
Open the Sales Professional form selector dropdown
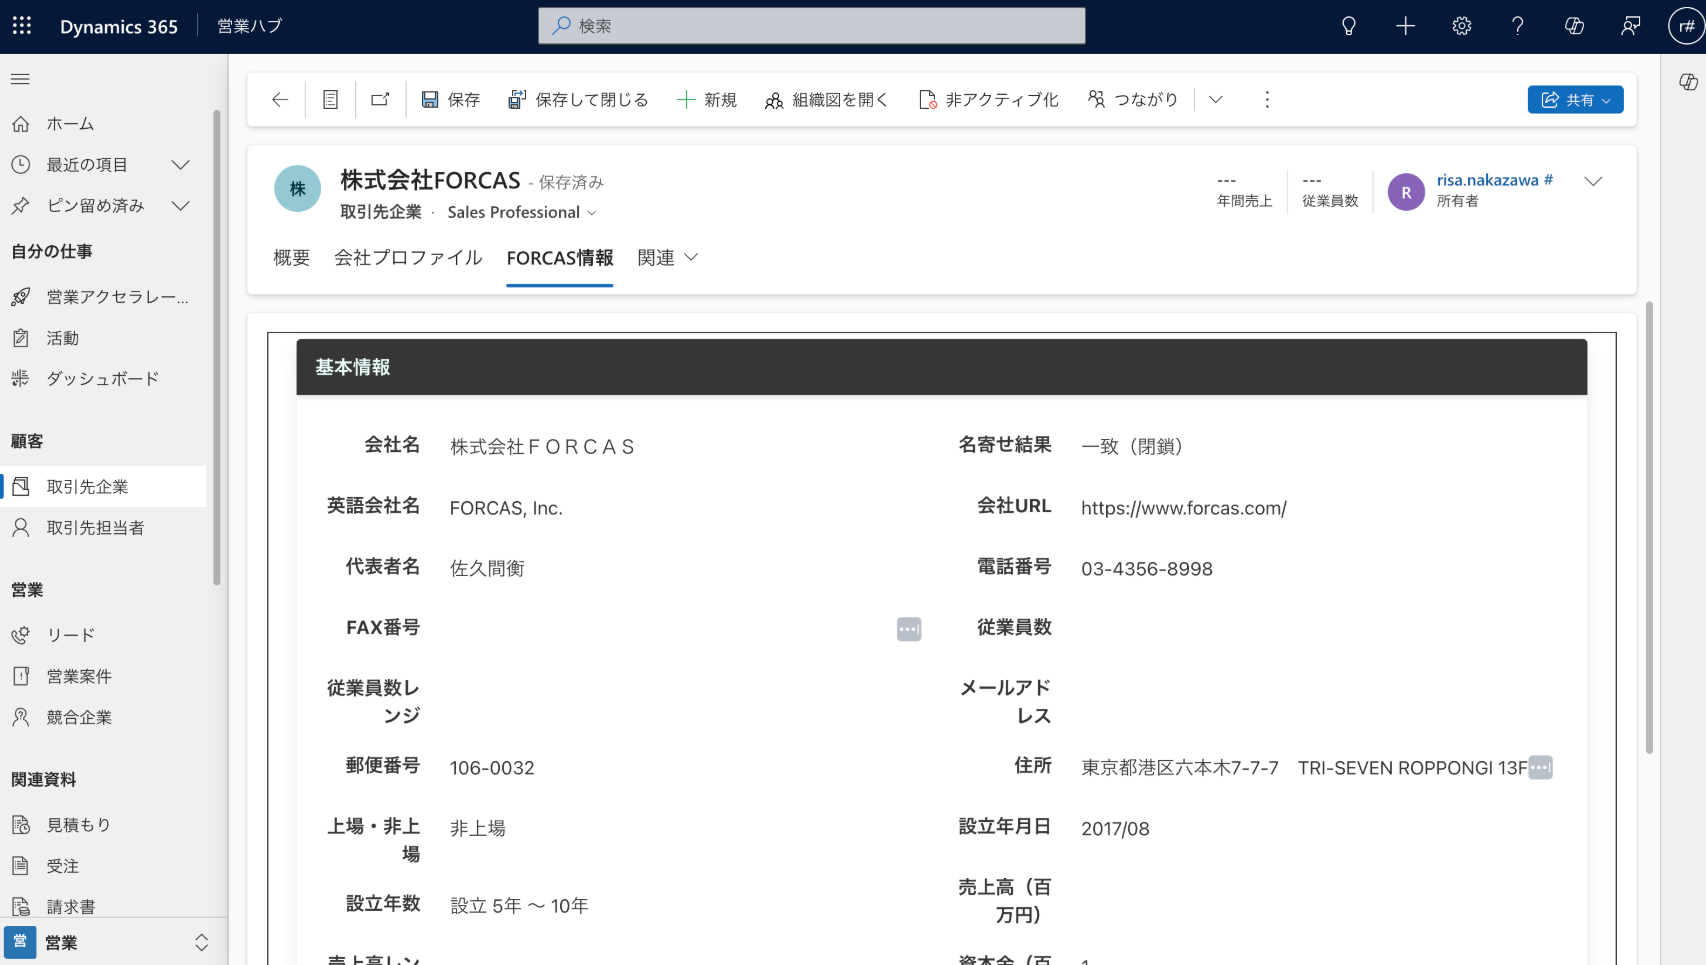(522, 212)
